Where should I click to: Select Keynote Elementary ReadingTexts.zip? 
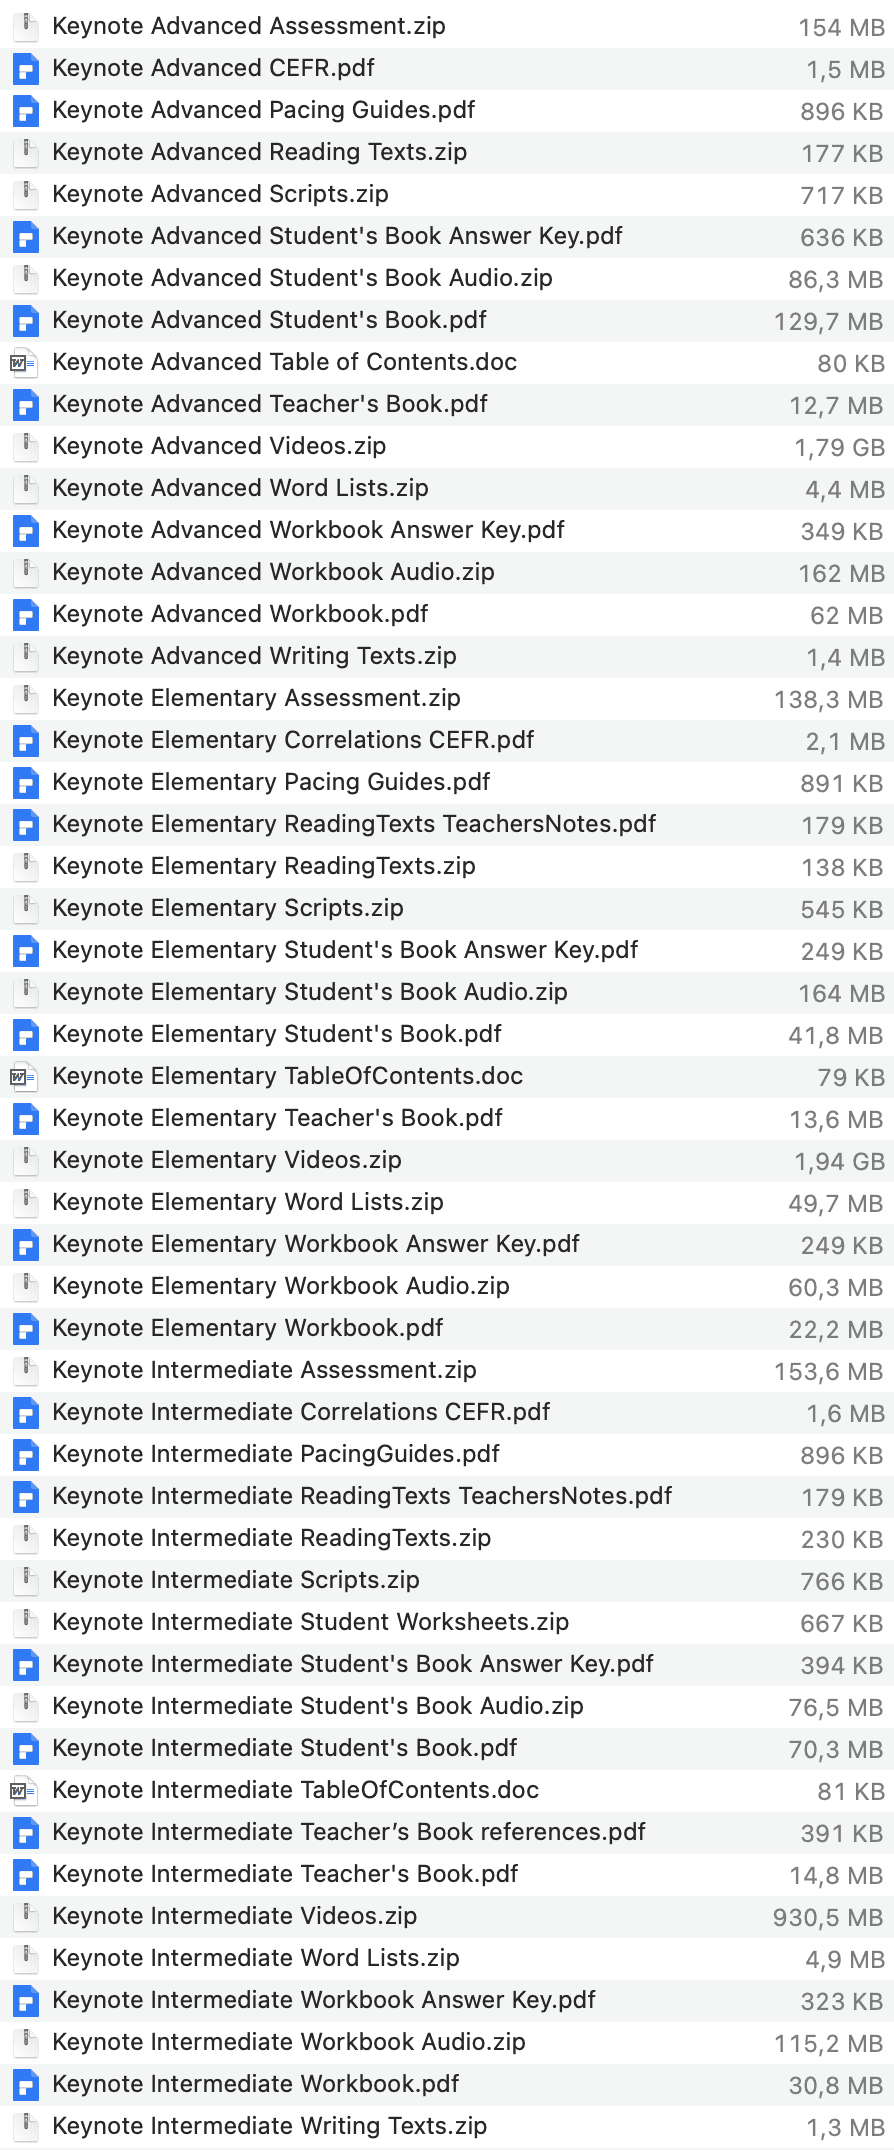click(264, 866)
